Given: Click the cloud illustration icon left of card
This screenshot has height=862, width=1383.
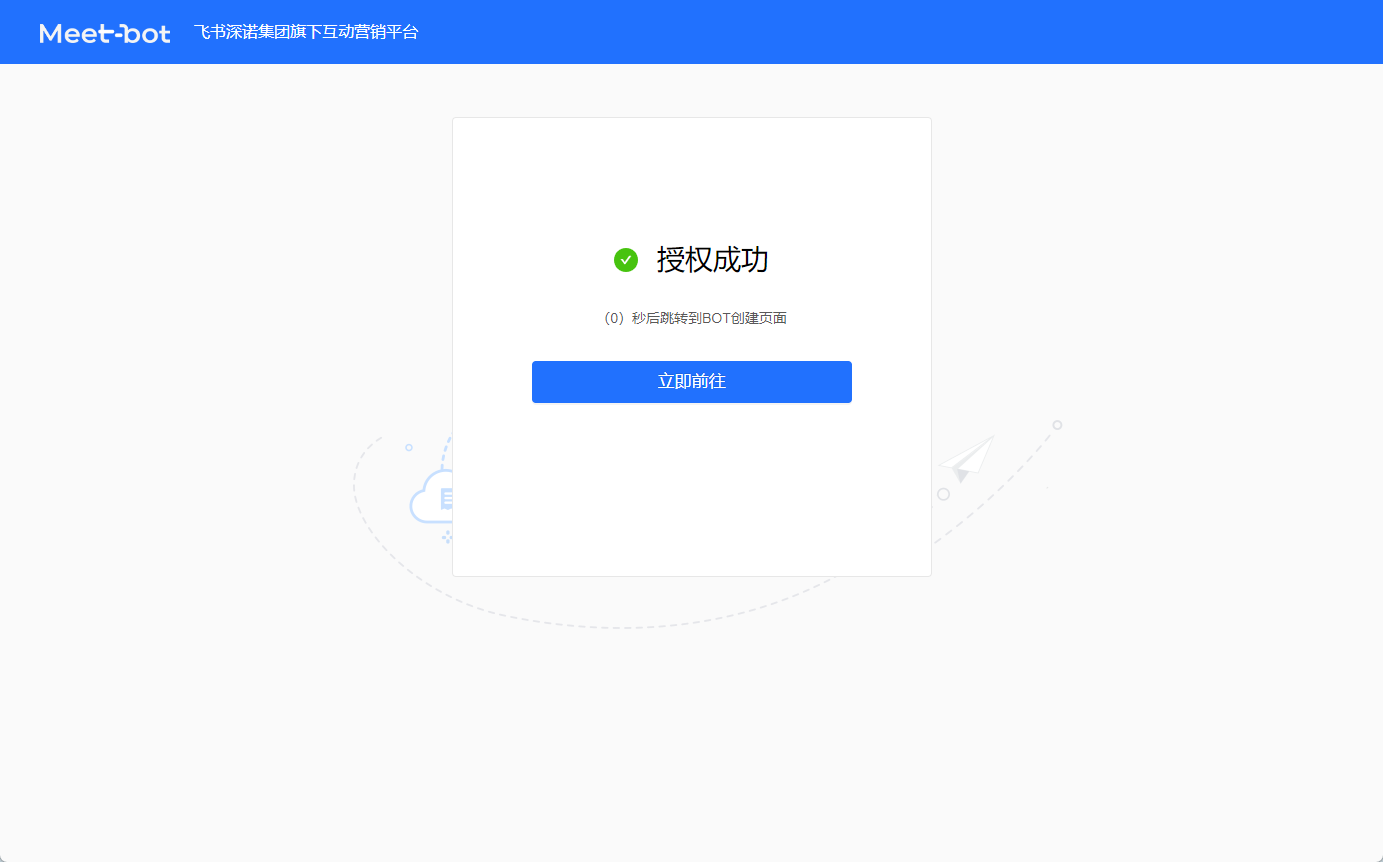Looking at the screenshot, I should [x=431, y=498].
